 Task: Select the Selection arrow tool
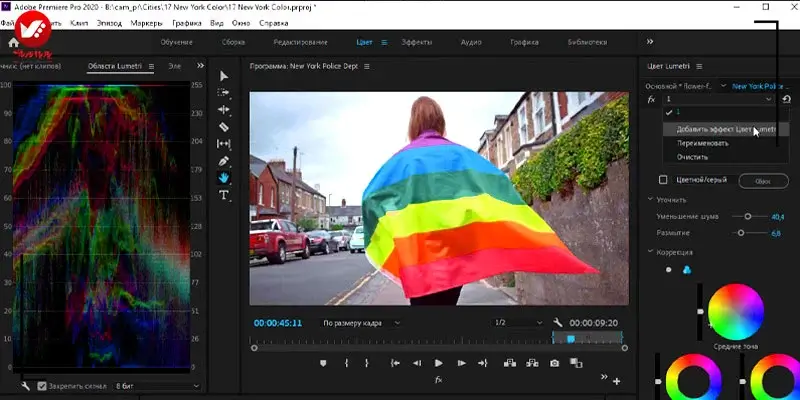[223, 76]
